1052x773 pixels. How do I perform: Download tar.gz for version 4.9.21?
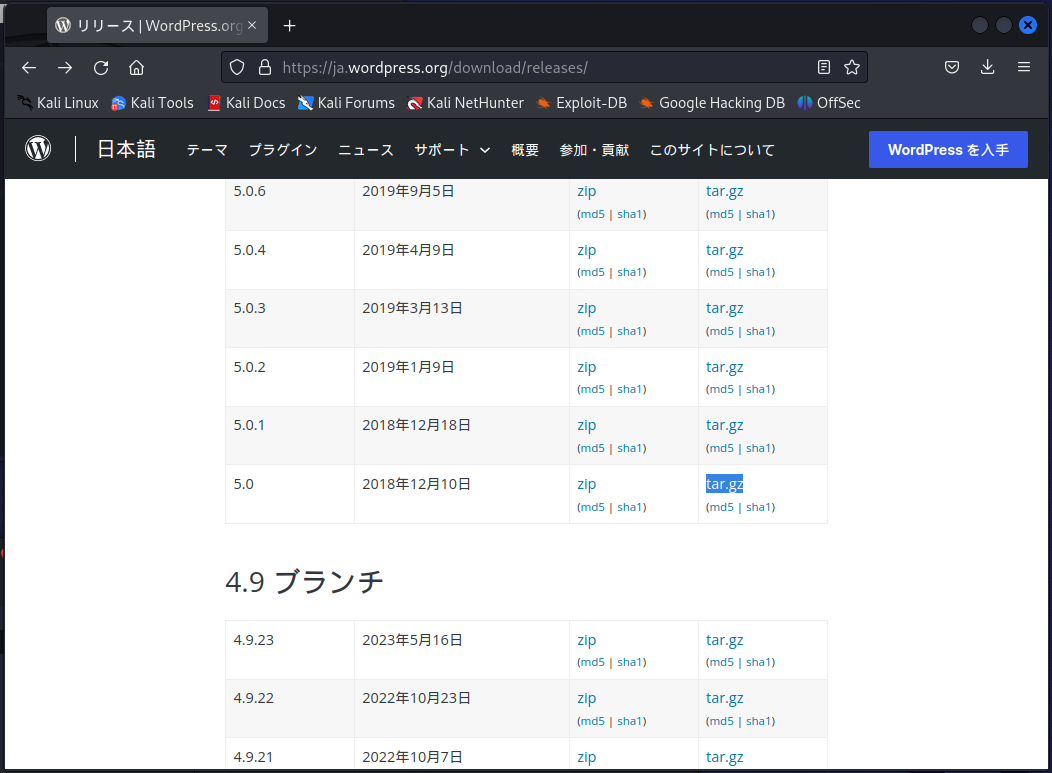point(725,758)
